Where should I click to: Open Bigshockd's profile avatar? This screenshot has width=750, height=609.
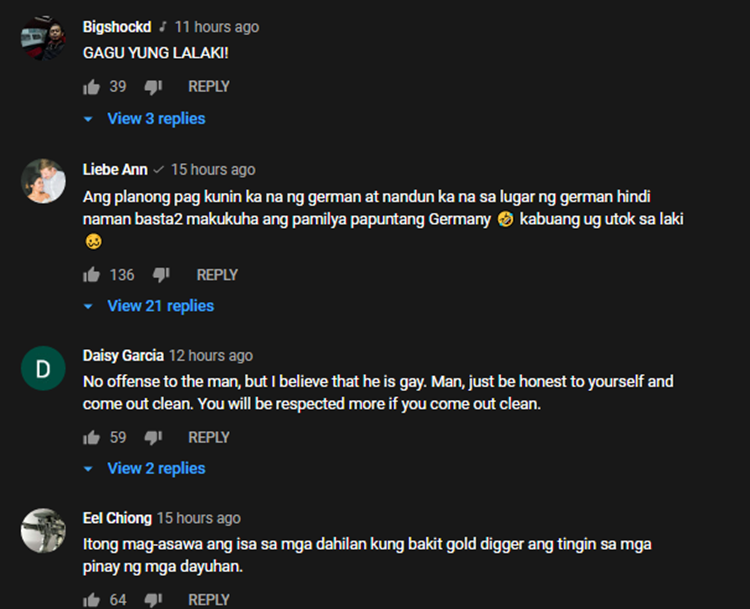tap(43, 38)
